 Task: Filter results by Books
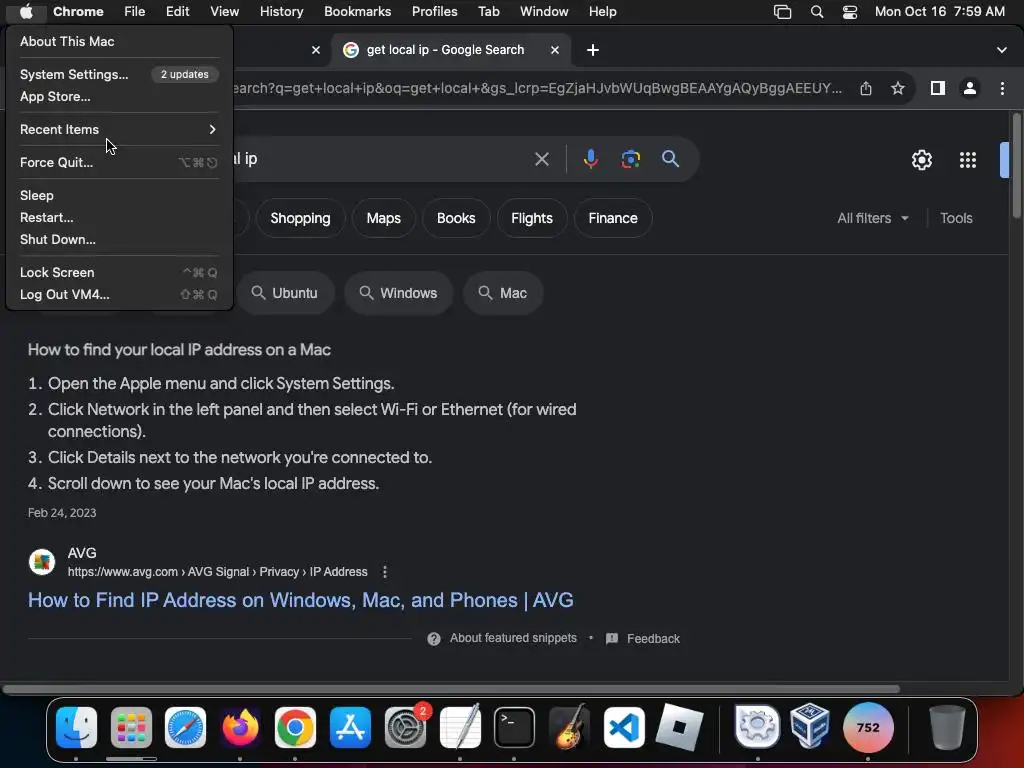pos(456,218)
